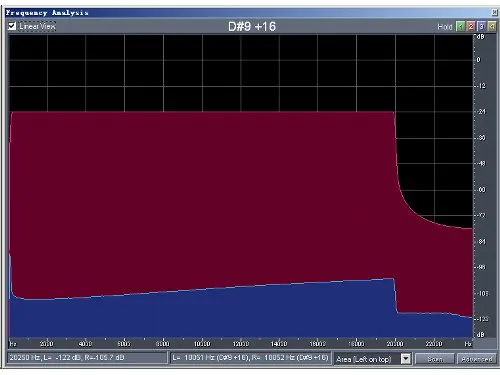This screenshot has height=375, width=500.
Task: Activate red Hold button 2
Action: point(471,27)
